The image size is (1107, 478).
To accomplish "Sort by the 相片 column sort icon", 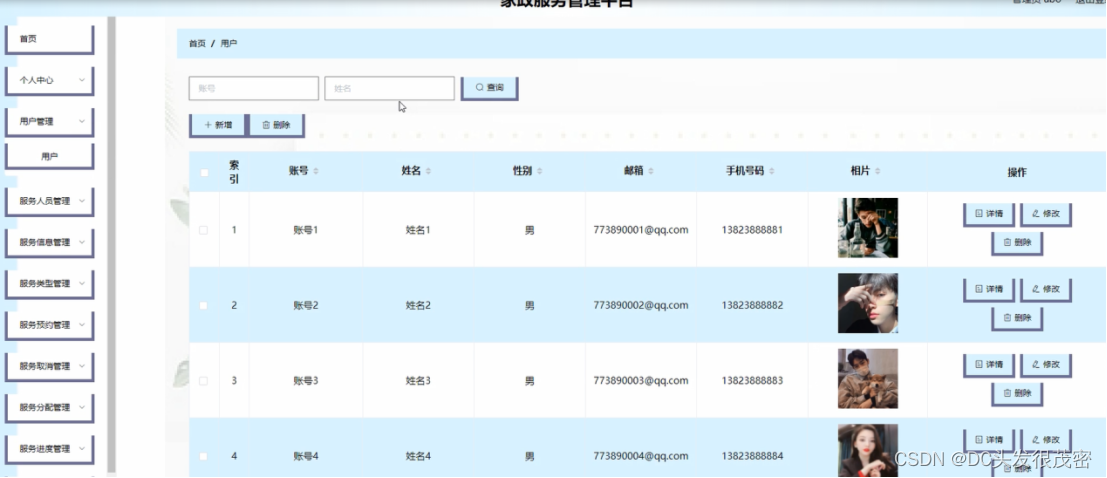I will pos(878,172).
